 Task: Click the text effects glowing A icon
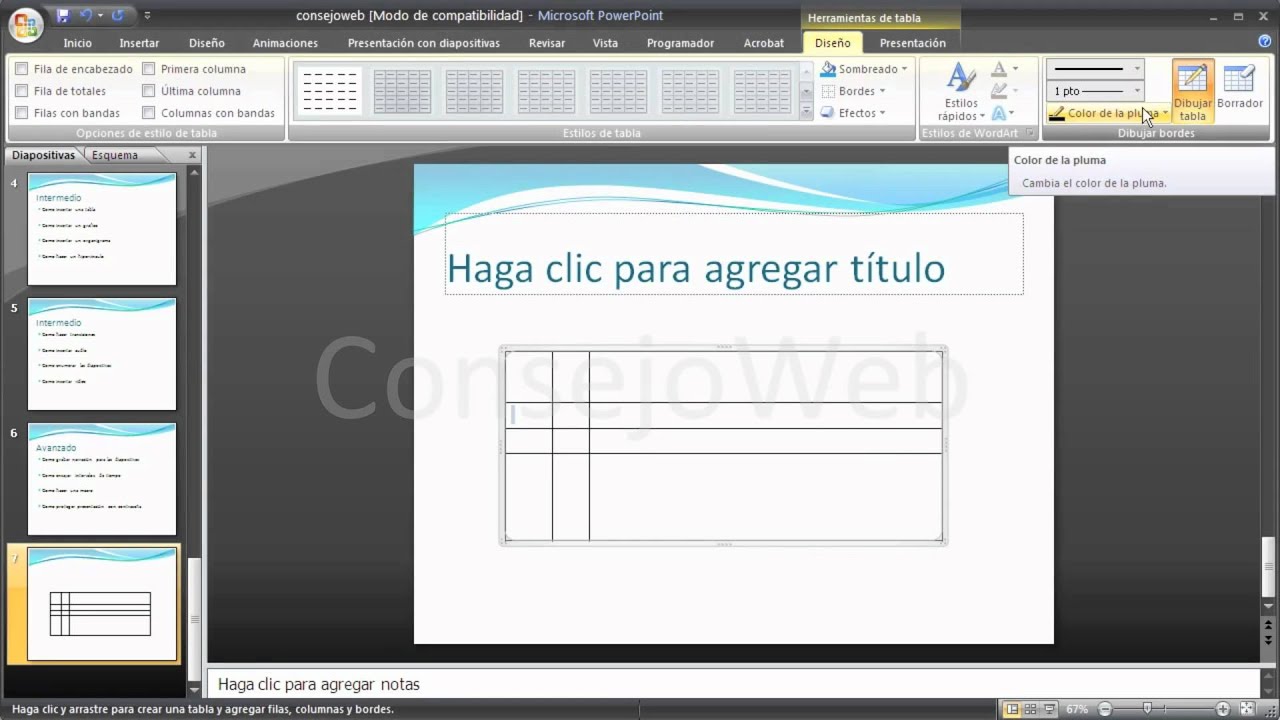pos(998,113)
